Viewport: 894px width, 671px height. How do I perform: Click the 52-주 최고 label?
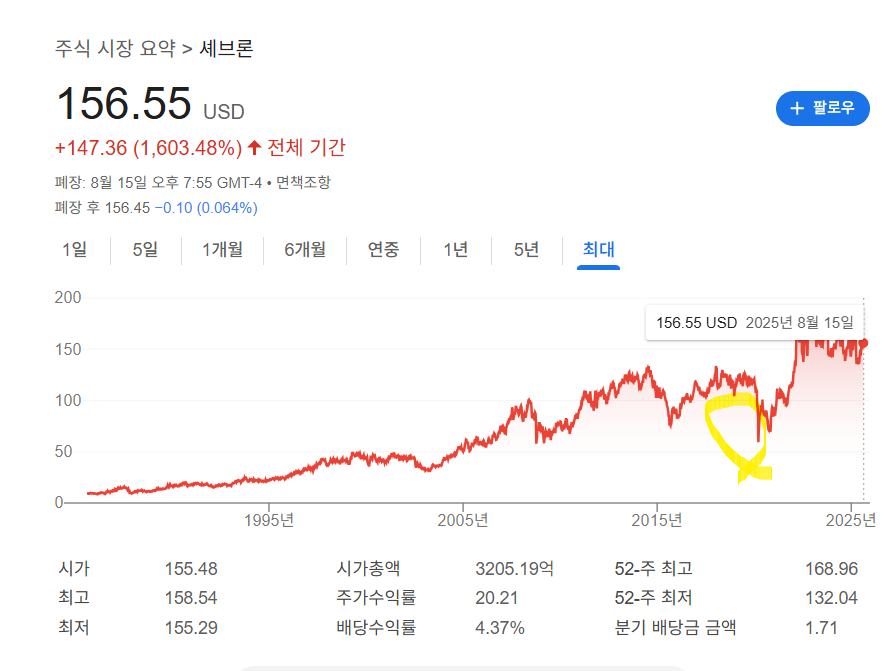[x=653, y=568]
